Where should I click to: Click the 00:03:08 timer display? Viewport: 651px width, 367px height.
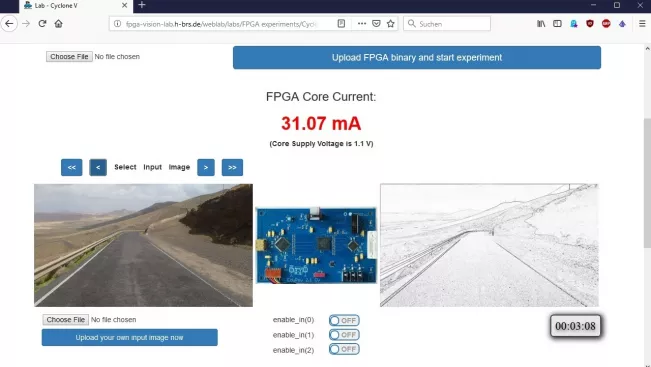pos(575,326)
